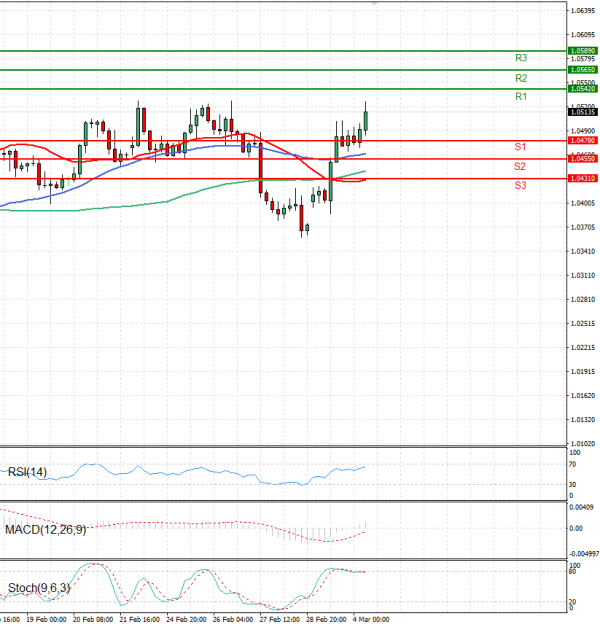Click the 27 Feb 12:00 time label
Viewport: 600px width, 627px height.
[280, 619]
